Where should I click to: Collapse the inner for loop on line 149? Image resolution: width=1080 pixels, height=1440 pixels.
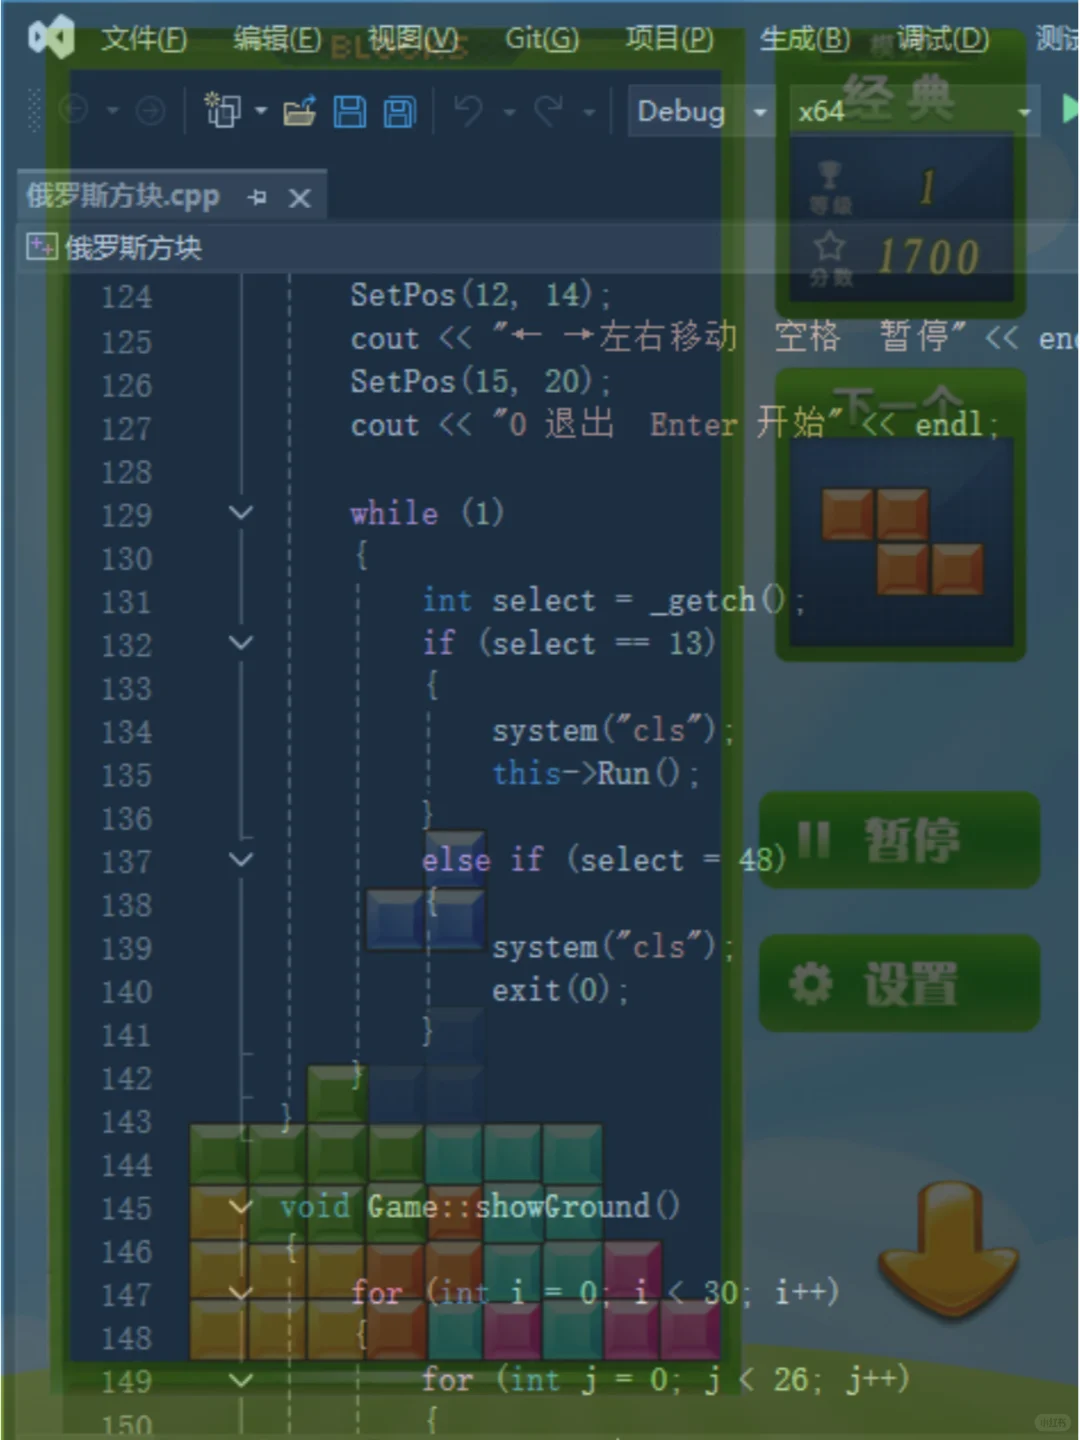[241, 1380]
